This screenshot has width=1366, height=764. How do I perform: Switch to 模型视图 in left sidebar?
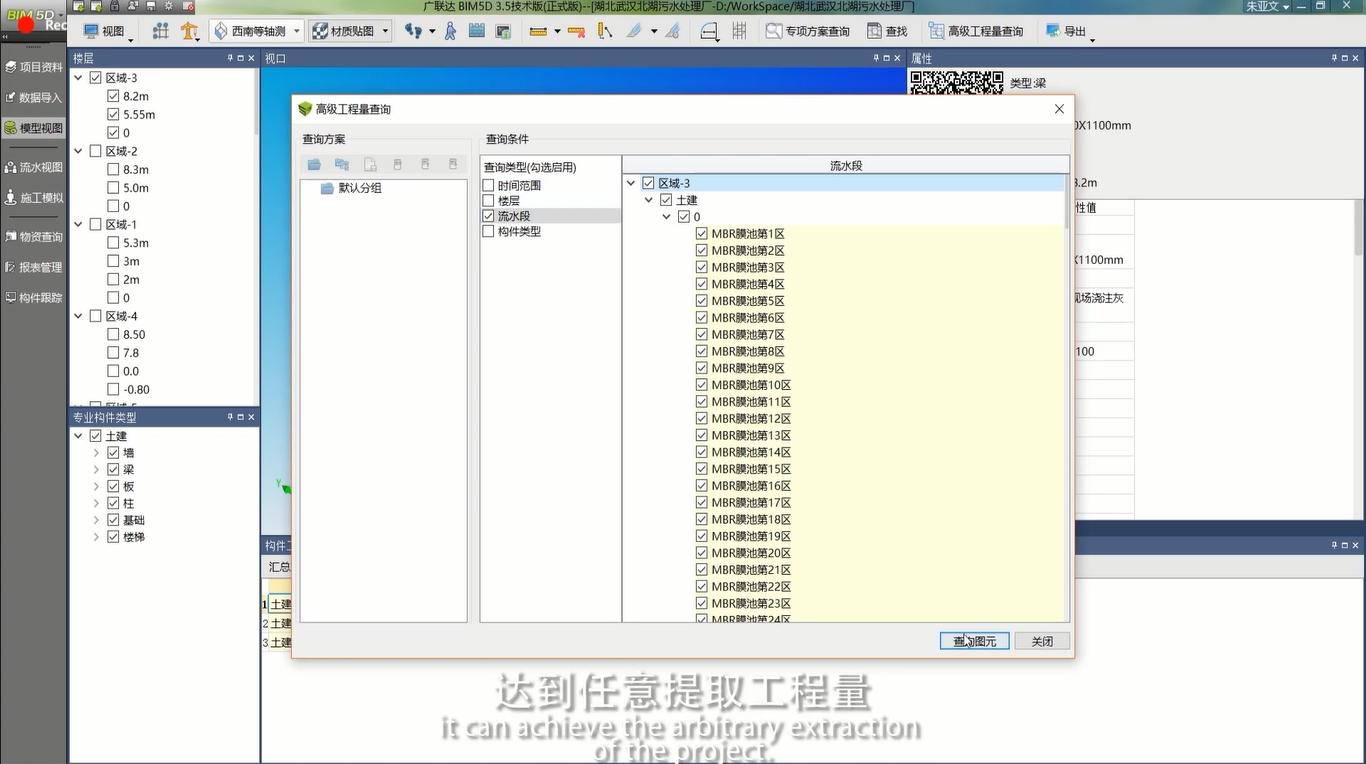[33, 128]
